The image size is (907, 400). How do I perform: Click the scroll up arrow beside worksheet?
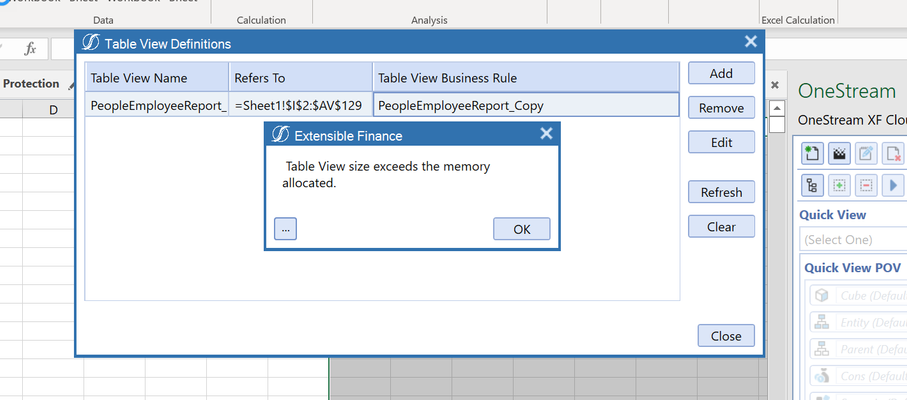pyautogui.click(x=777, y=108)
